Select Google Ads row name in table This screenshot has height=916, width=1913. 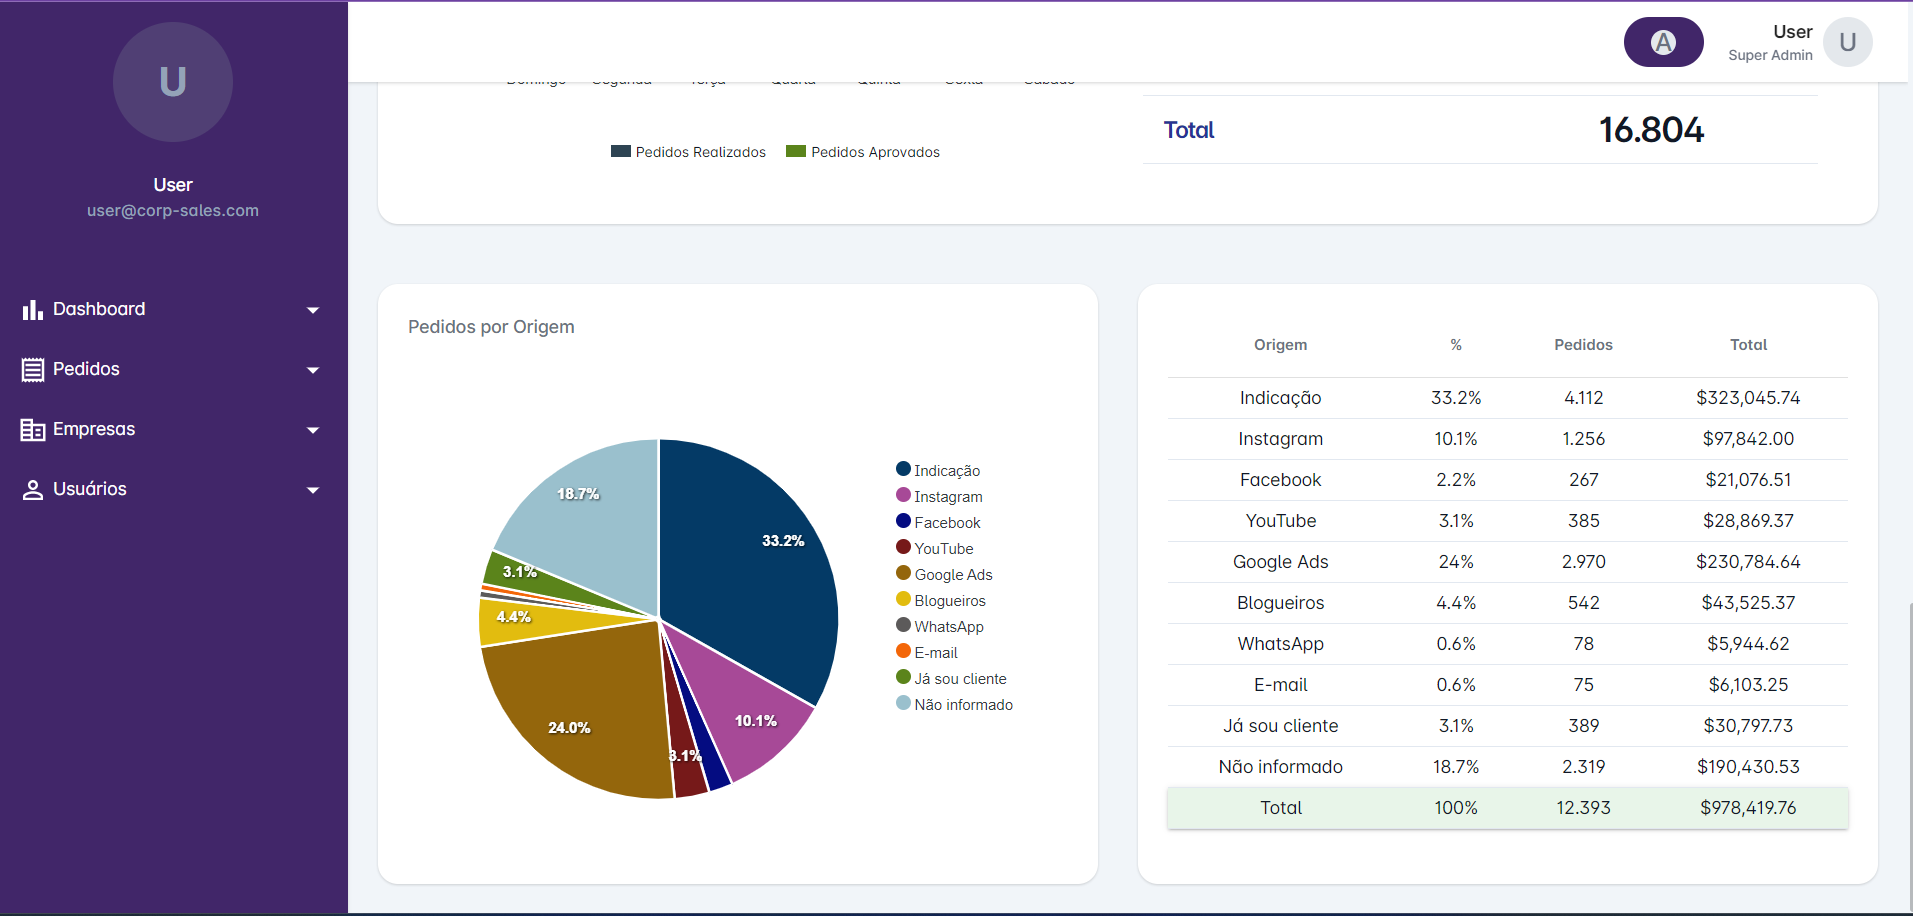click(1280, 562)
